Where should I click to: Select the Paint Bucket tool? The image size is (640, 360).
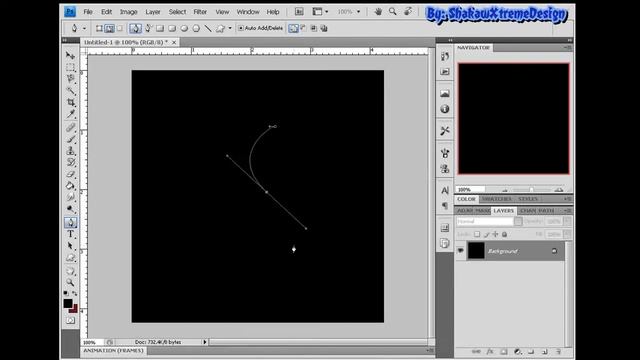coord(71,186)
